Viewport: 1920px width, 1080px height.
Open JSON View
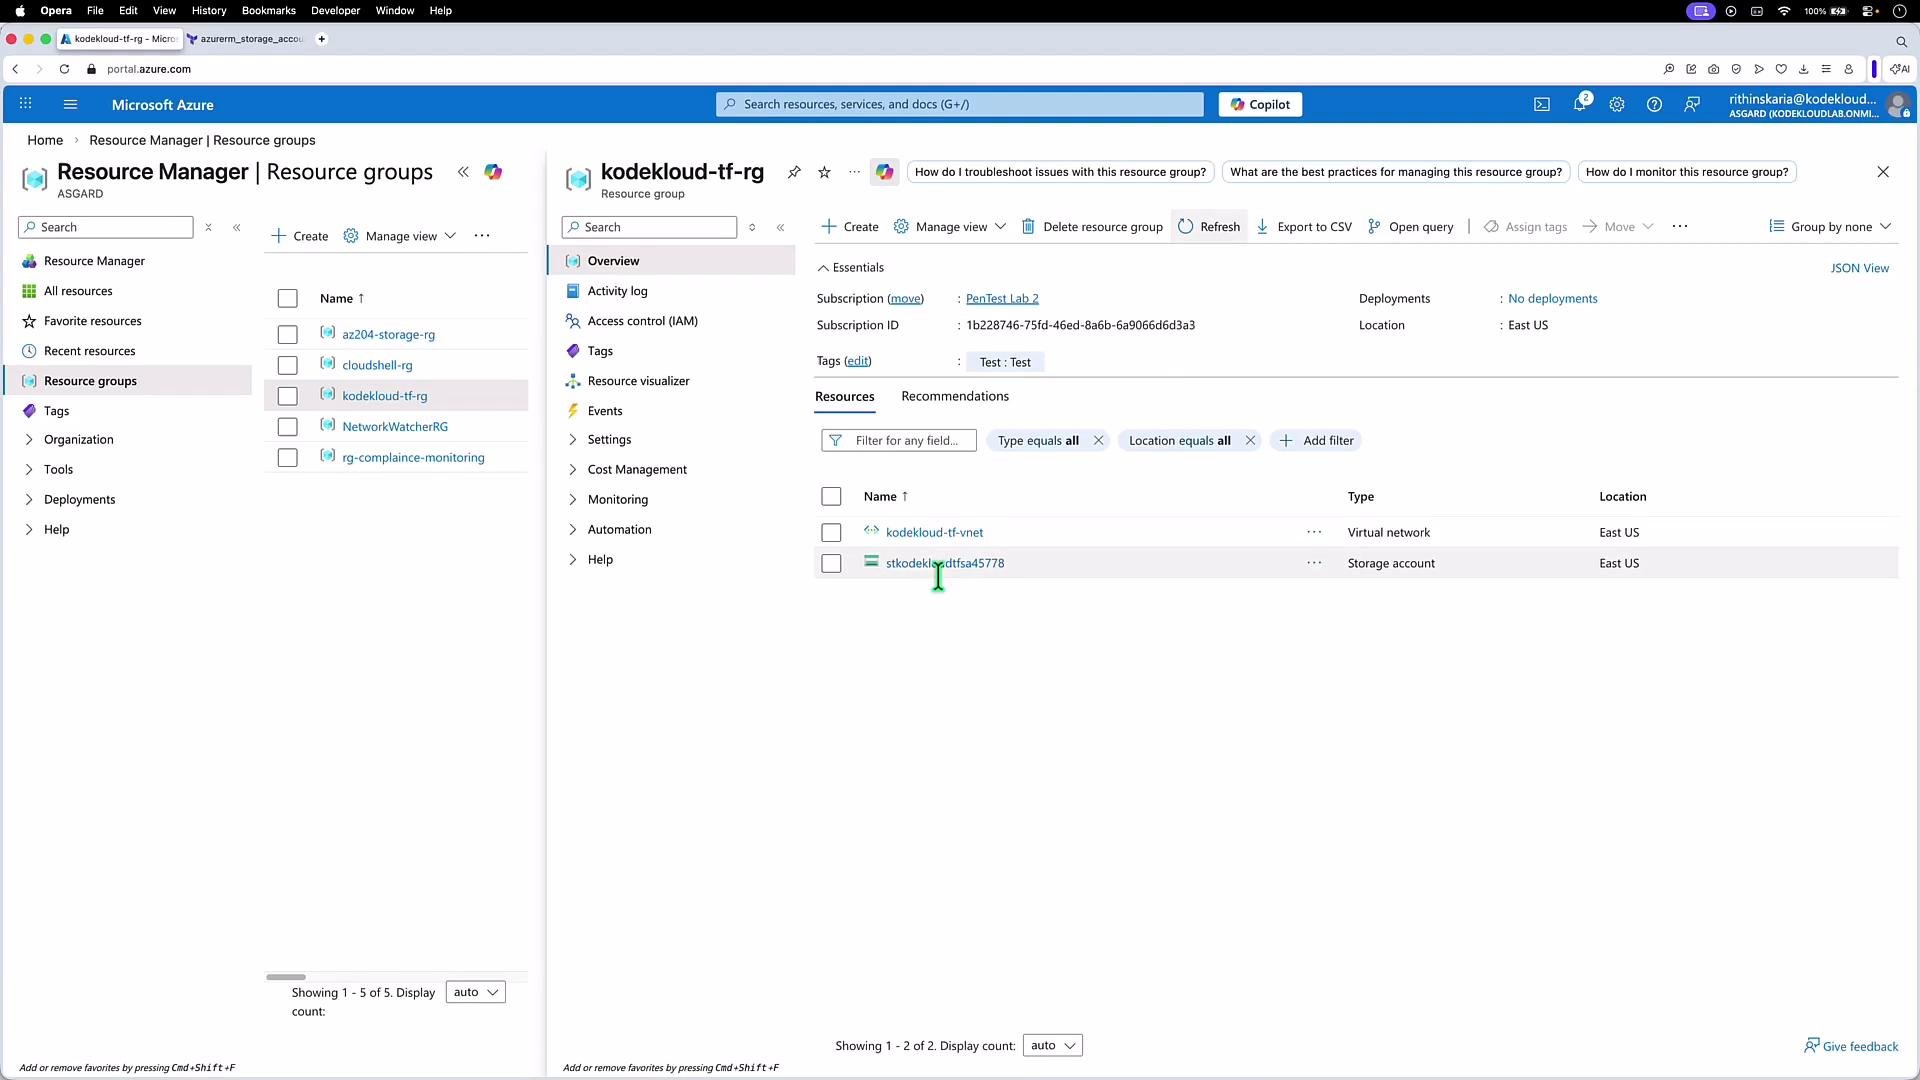click(1860, 268)
